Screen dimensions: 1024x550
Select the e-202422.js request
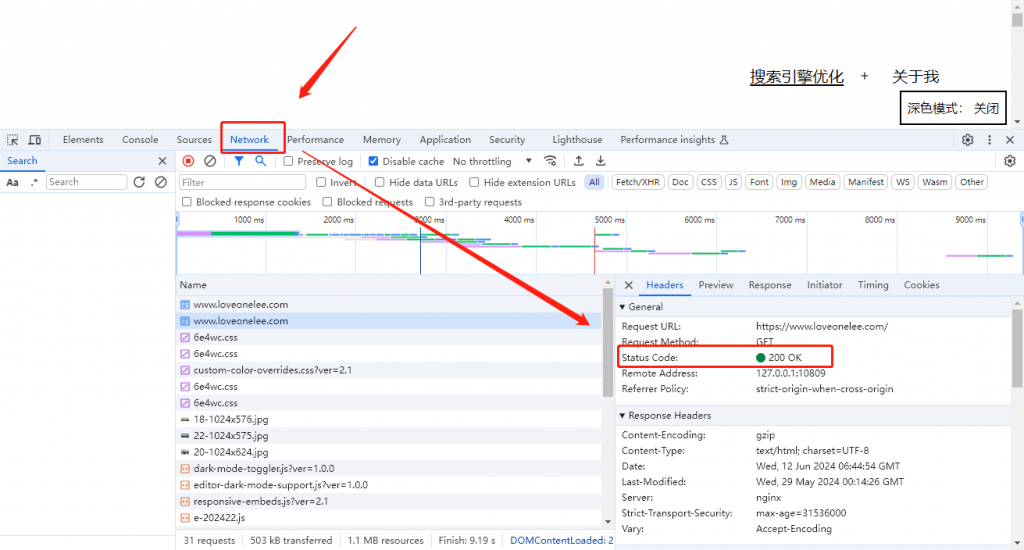(x=390, y=517)
